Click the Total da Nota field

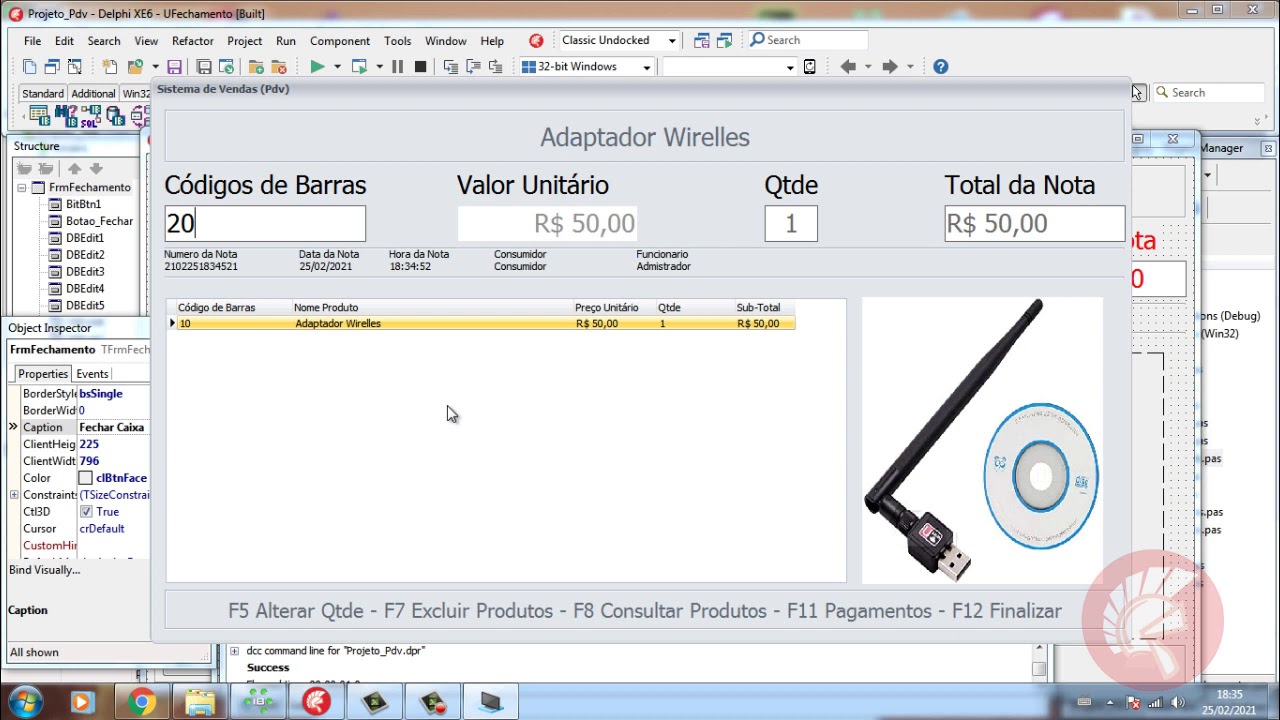pyautogui.click(x=1034, y=223)
